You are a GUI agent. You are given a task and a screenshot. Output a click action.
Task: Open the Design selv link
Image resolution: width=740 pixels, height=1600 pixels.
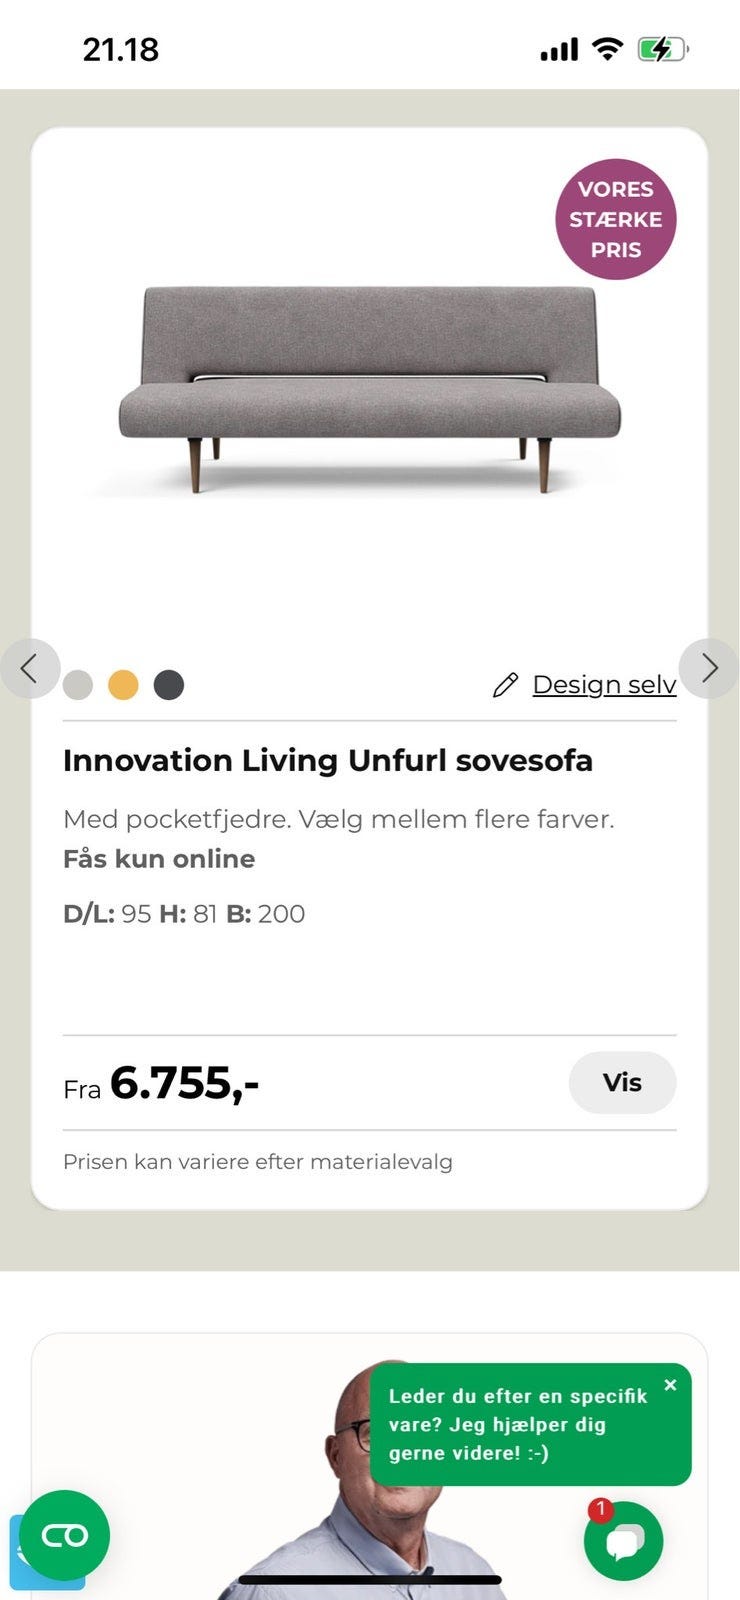604,685
